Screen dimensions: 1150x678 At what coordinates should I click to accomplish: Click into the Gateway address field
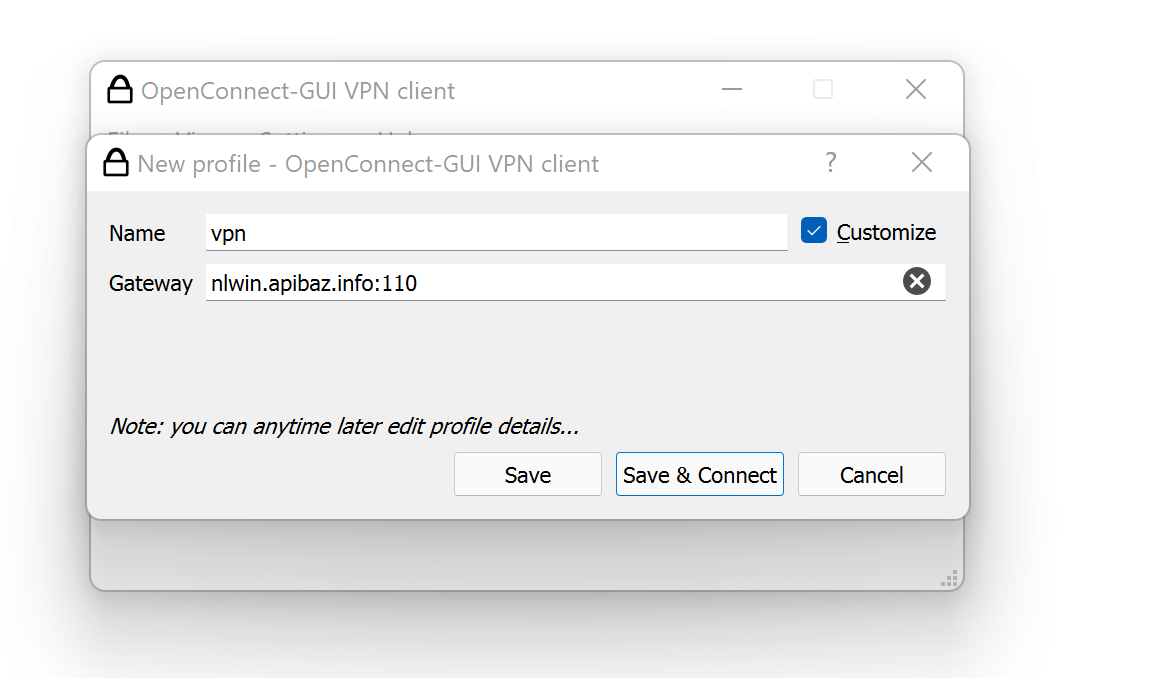pos(550,283)
